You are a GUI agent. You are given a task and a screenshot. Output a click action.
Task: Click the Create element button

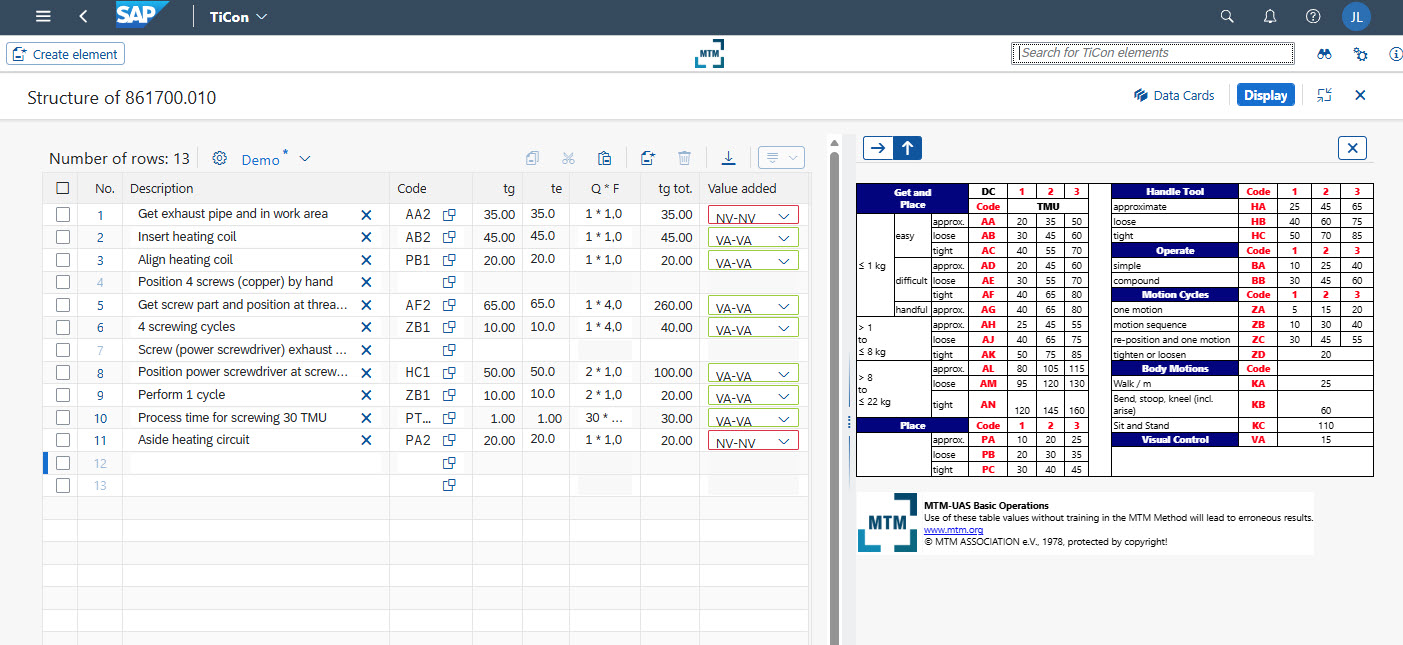[x=66, y=54]
